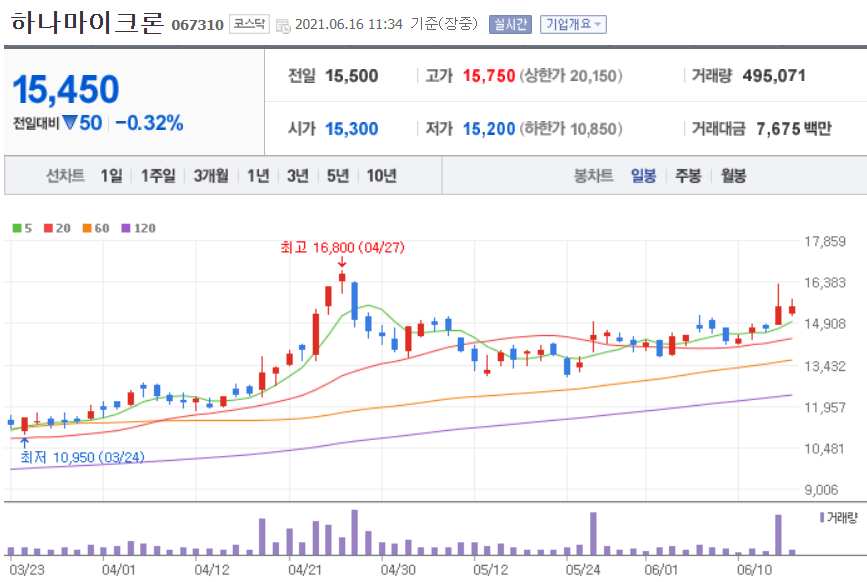Click the lower limit text 하한가 10,850
Viewport: 867px width, 582px height.
(x=571, y=129)
